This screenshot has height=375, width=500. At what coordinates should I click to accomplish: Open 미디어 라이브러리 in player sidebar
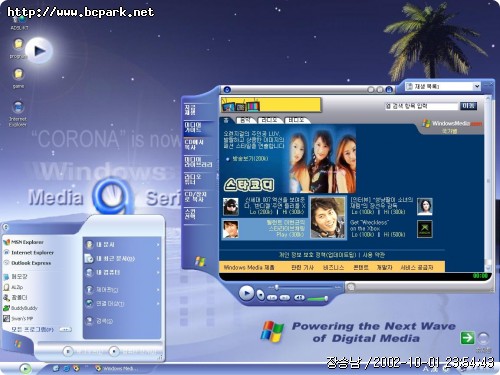(x=198, y=162)
